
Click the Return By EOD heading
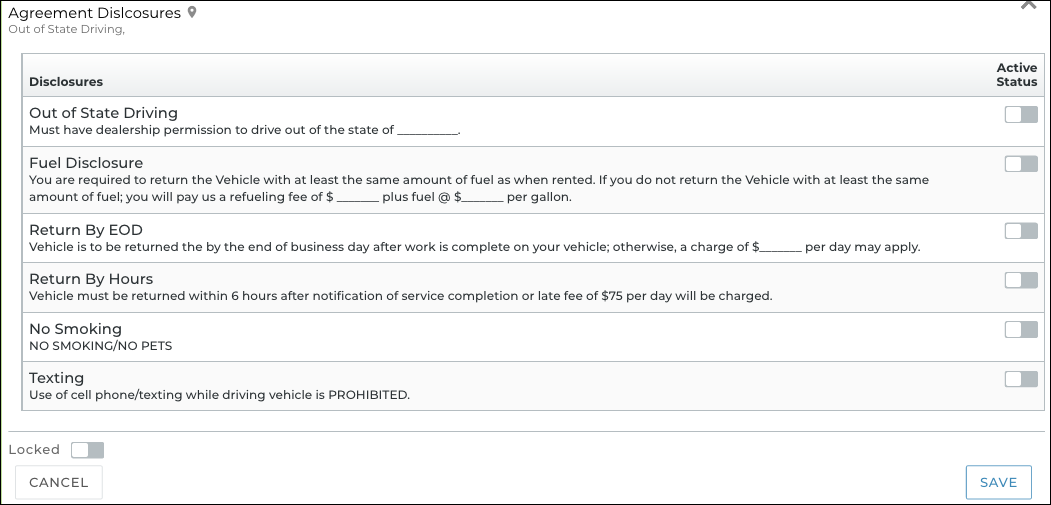pyautogui.click(x=86, y=230)
